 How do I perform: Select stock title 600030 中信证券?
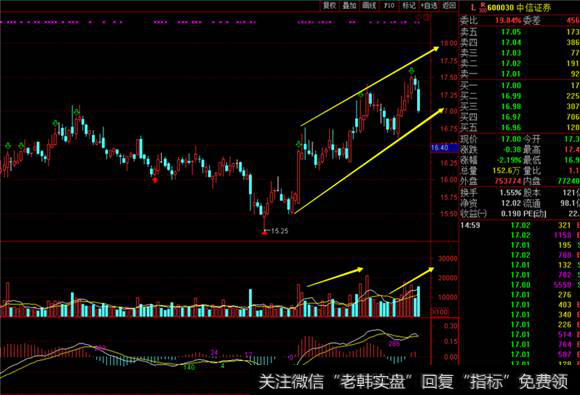tap(519, 7)
